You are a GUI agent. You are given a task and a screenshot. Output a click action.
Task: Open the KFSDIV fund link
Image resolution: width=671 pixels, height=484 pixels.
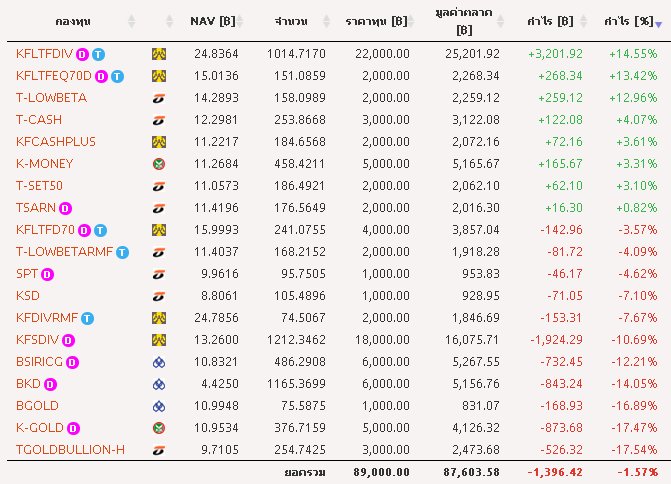pos(38,340)
